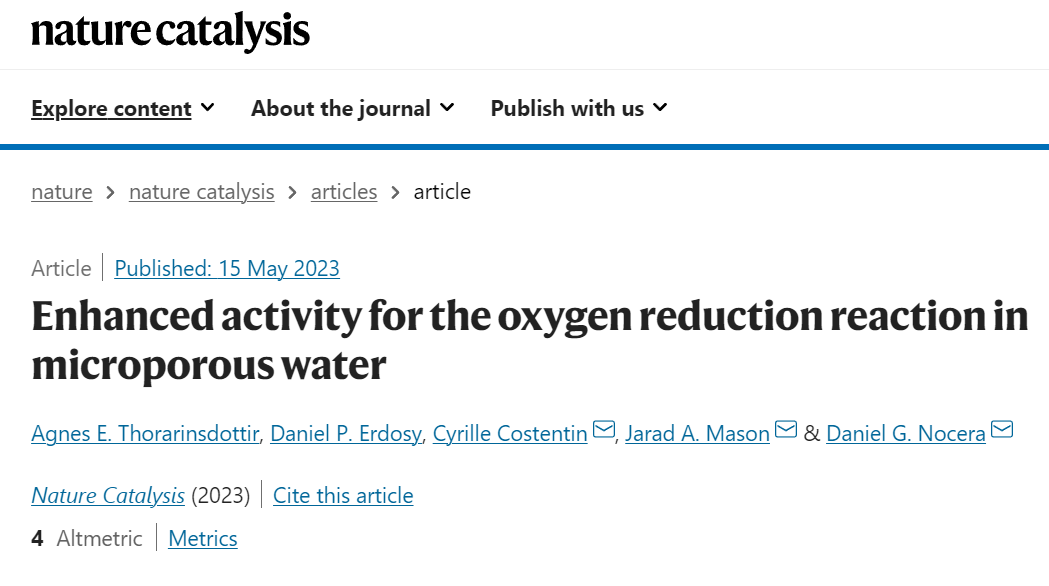Click envelope icon next to Cyrille Costentin

coord(603,429)
